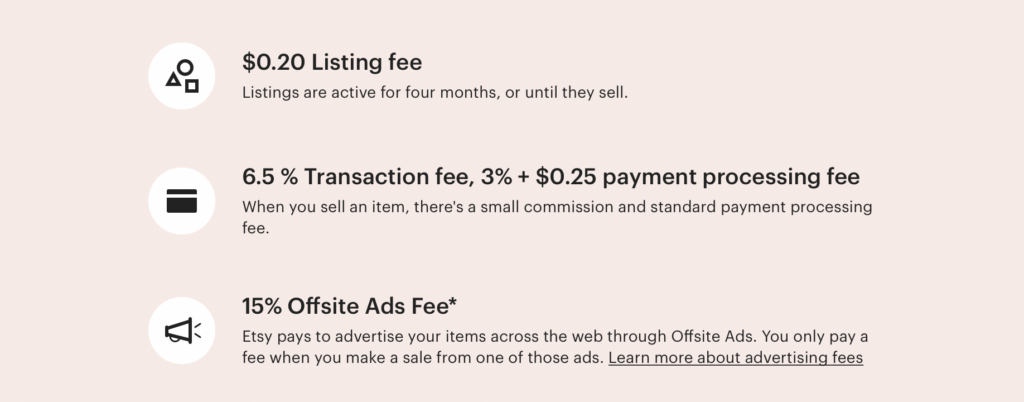Click the circle shape in the listing icon

click(x=185, y=67)
